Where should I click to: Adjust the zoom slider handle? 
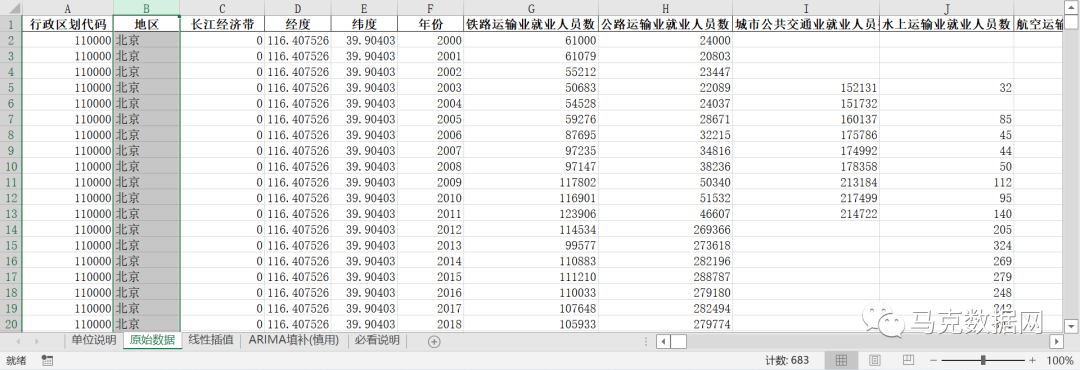[983, 360]
